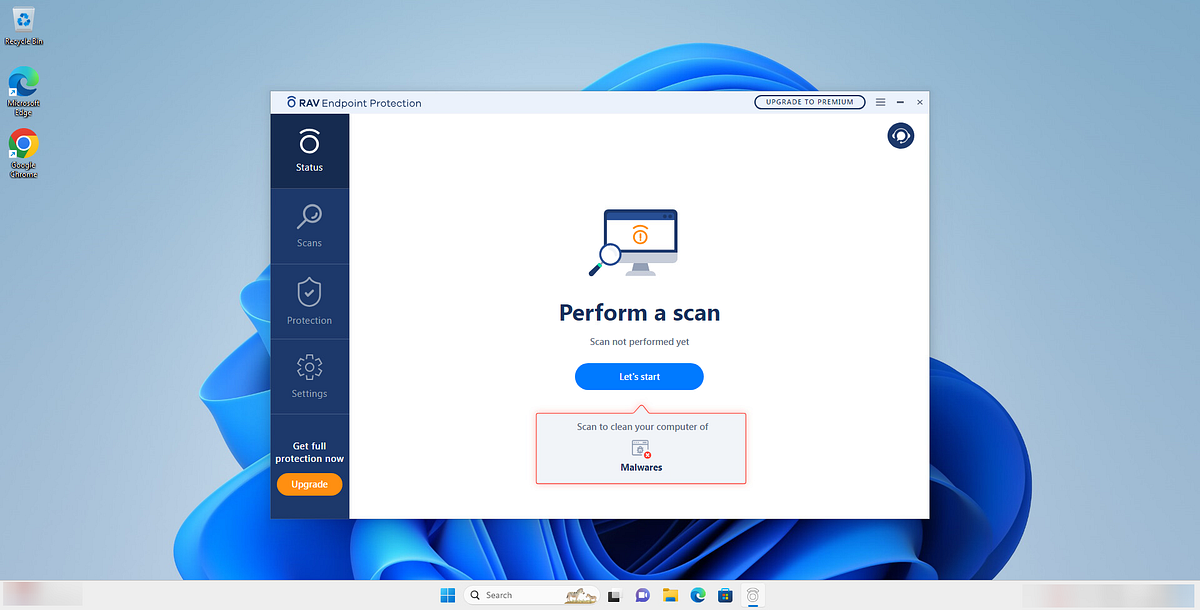The height and width of the screenshot is (610, 1200).
Task: Open the hamburger menu in title bar
Action: point(881,102)
